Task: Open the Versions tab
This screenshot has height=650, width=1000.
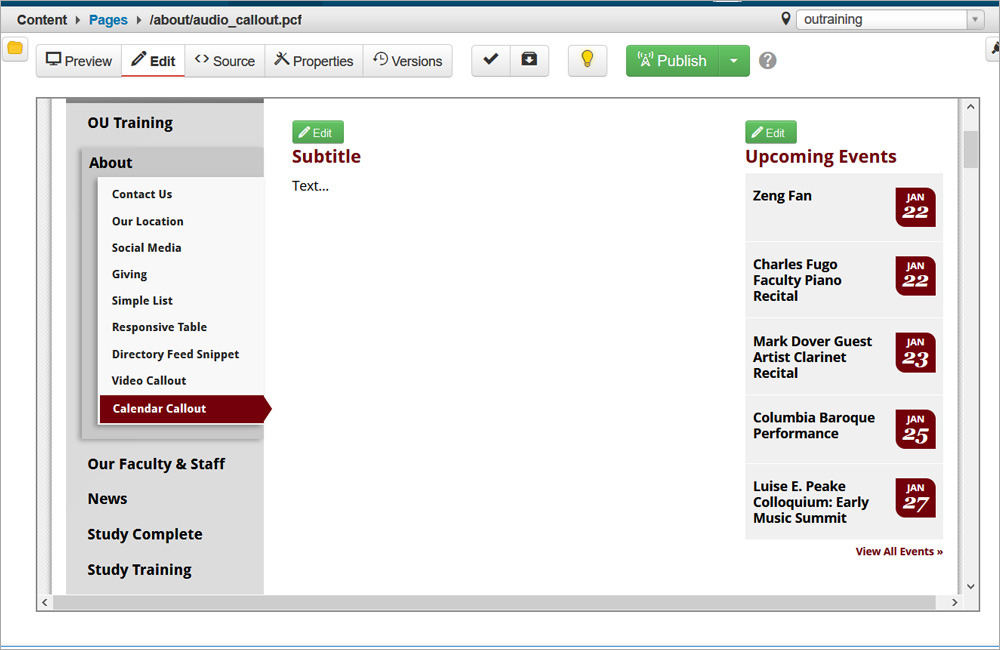Action: pyautogui.click(x=408, y=61)
